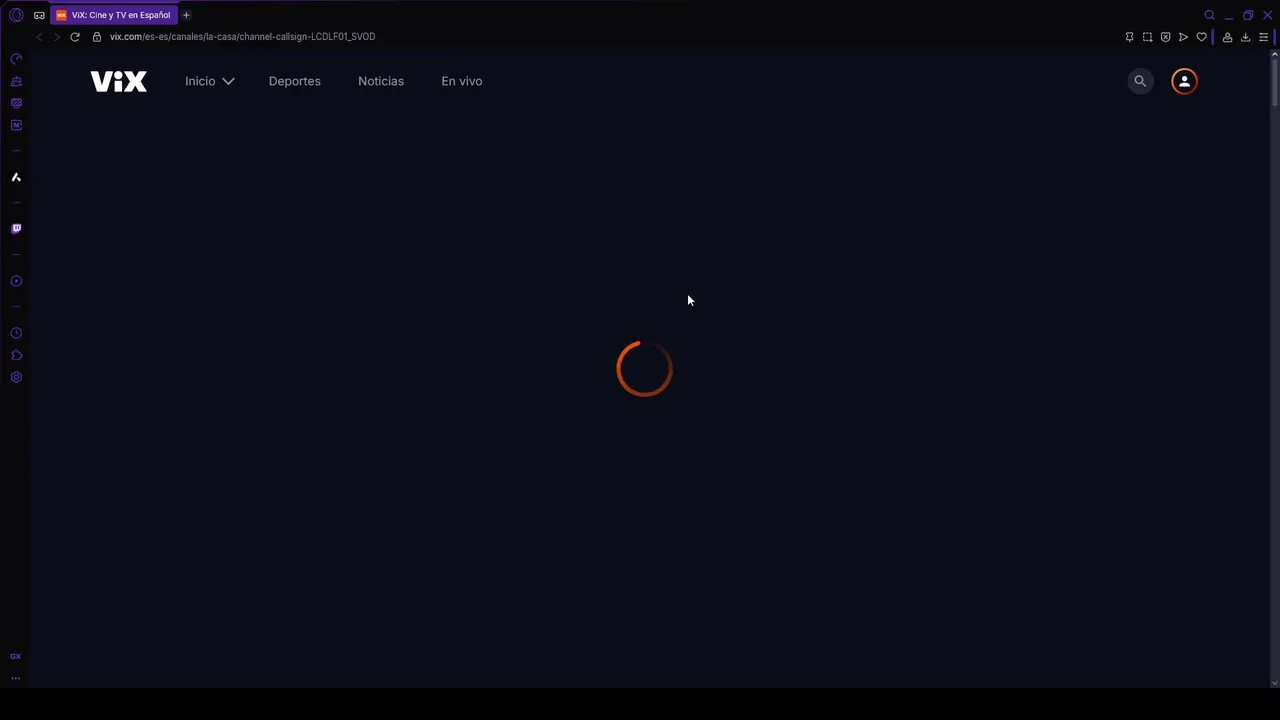Click the vix.com address bar URL
Screen dimensions: 1280x720
[242, 37]
